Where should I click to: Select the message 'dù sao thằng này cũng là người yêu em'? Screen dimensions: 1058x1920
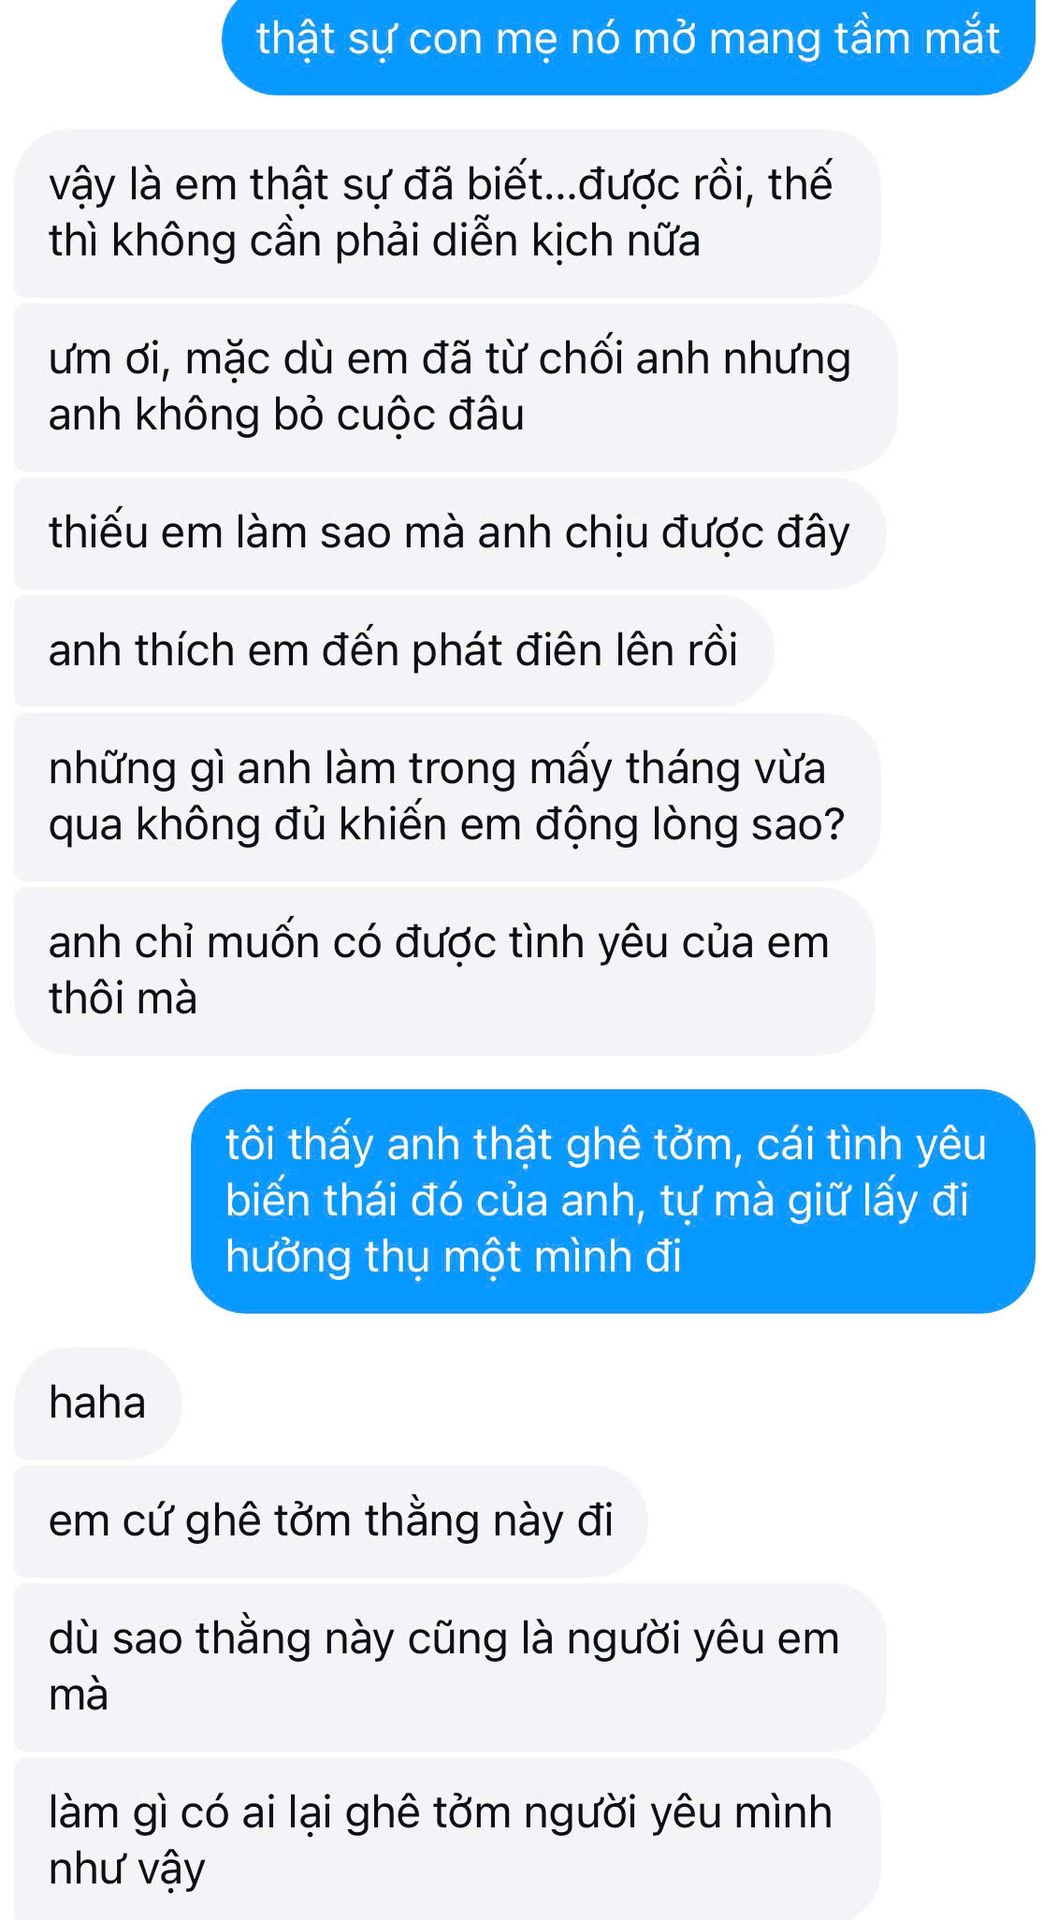click(450, 1667)
